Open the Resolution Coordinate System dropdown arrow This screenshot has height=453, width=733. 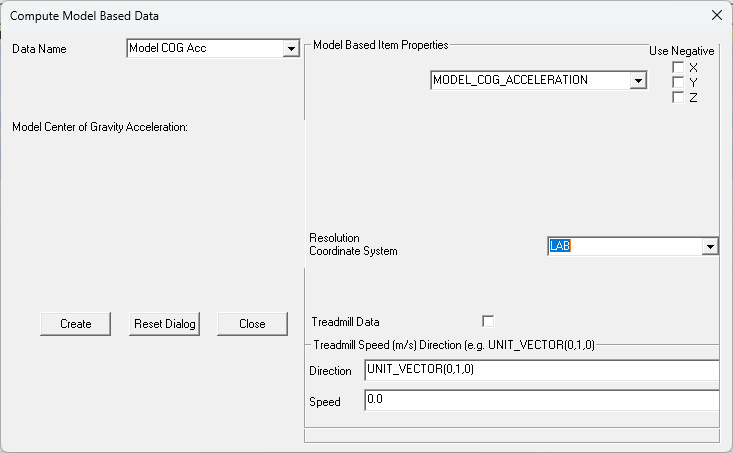710,246
